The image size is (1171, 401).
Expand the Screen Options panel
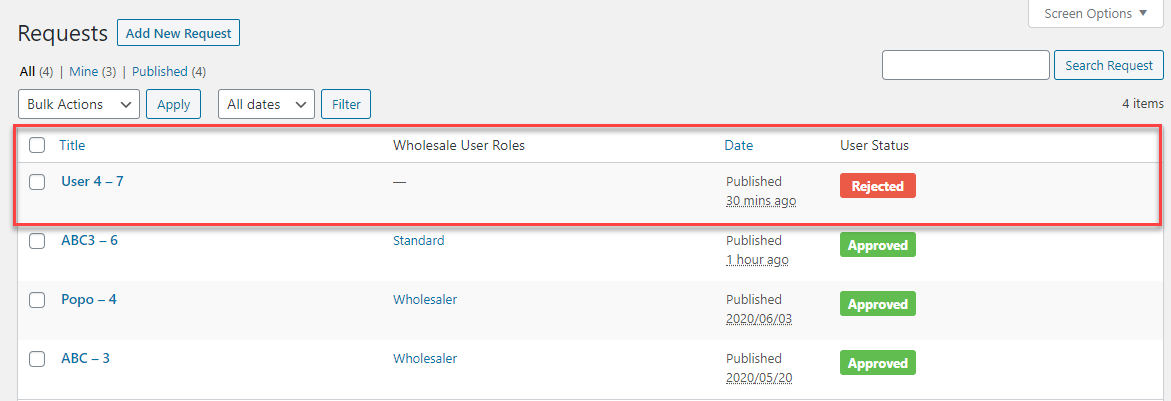click(1096, 14)
